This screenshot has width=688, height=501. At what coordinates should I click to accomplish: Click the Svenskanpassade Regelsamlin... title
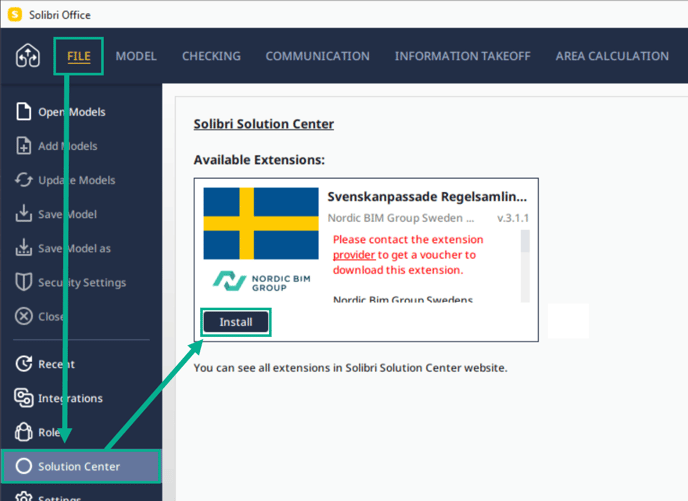pos(427,197)
